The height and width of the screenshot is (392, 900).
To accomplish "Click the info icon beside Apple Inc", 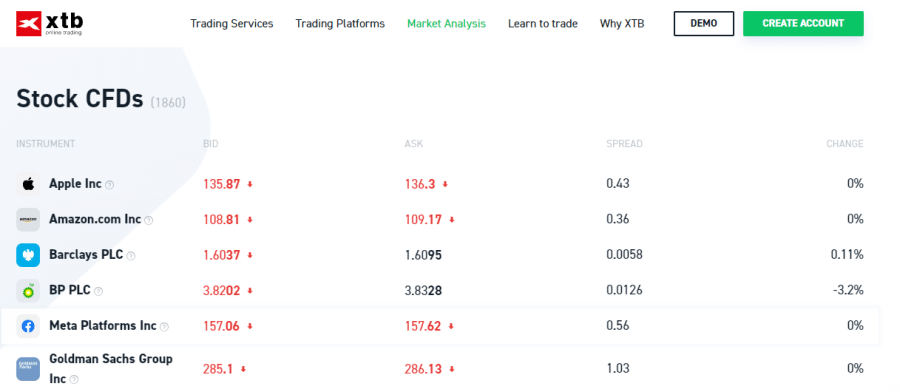I will pyautogui.click(x=110, y=185).
